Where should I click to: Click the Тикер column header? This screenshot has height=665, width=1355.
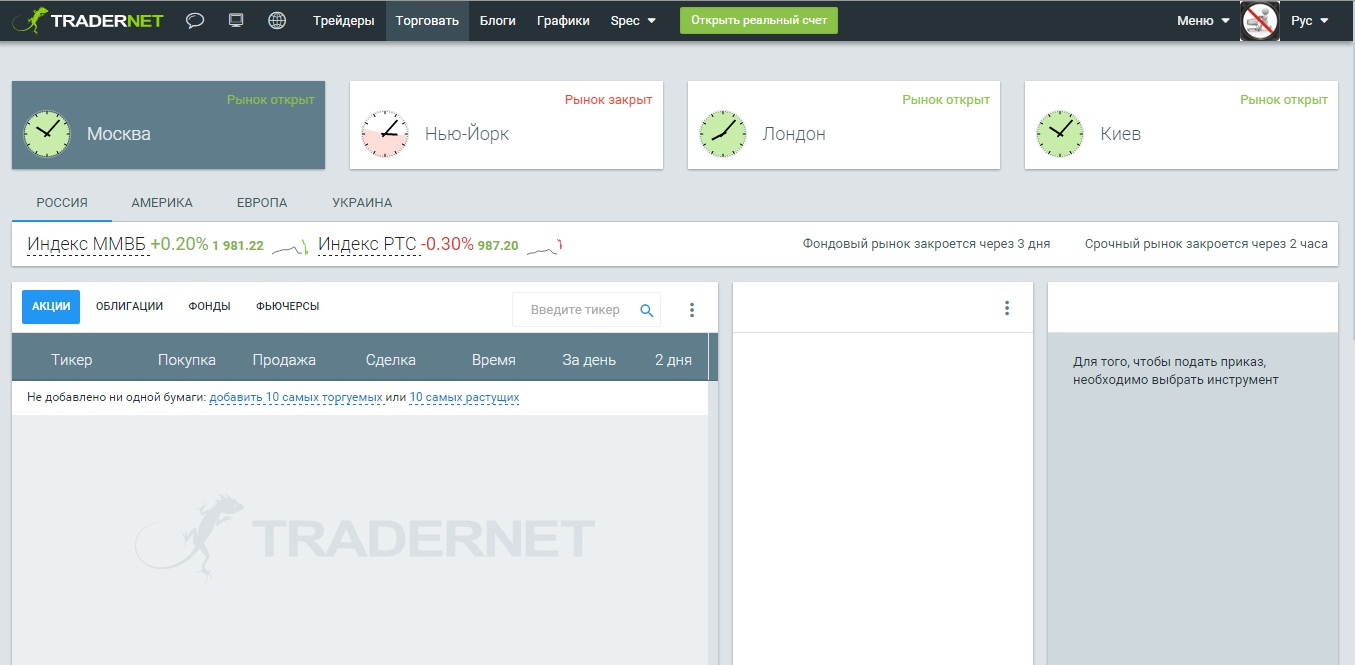pos(71,360)
